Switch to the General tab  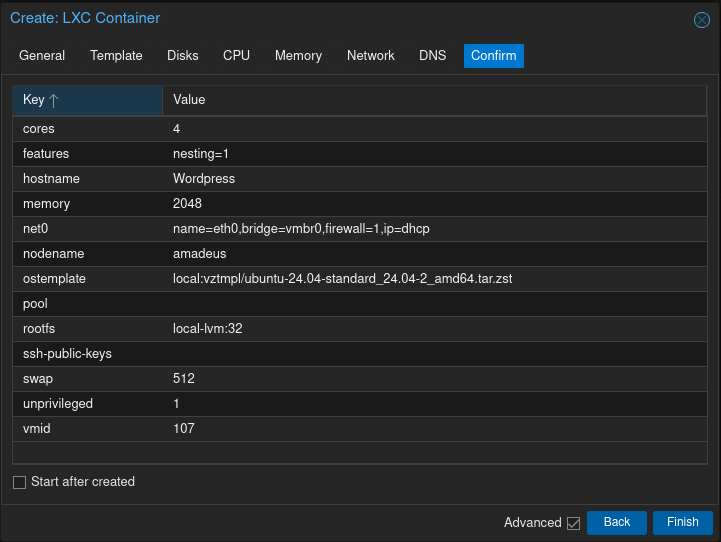point(42,56)
